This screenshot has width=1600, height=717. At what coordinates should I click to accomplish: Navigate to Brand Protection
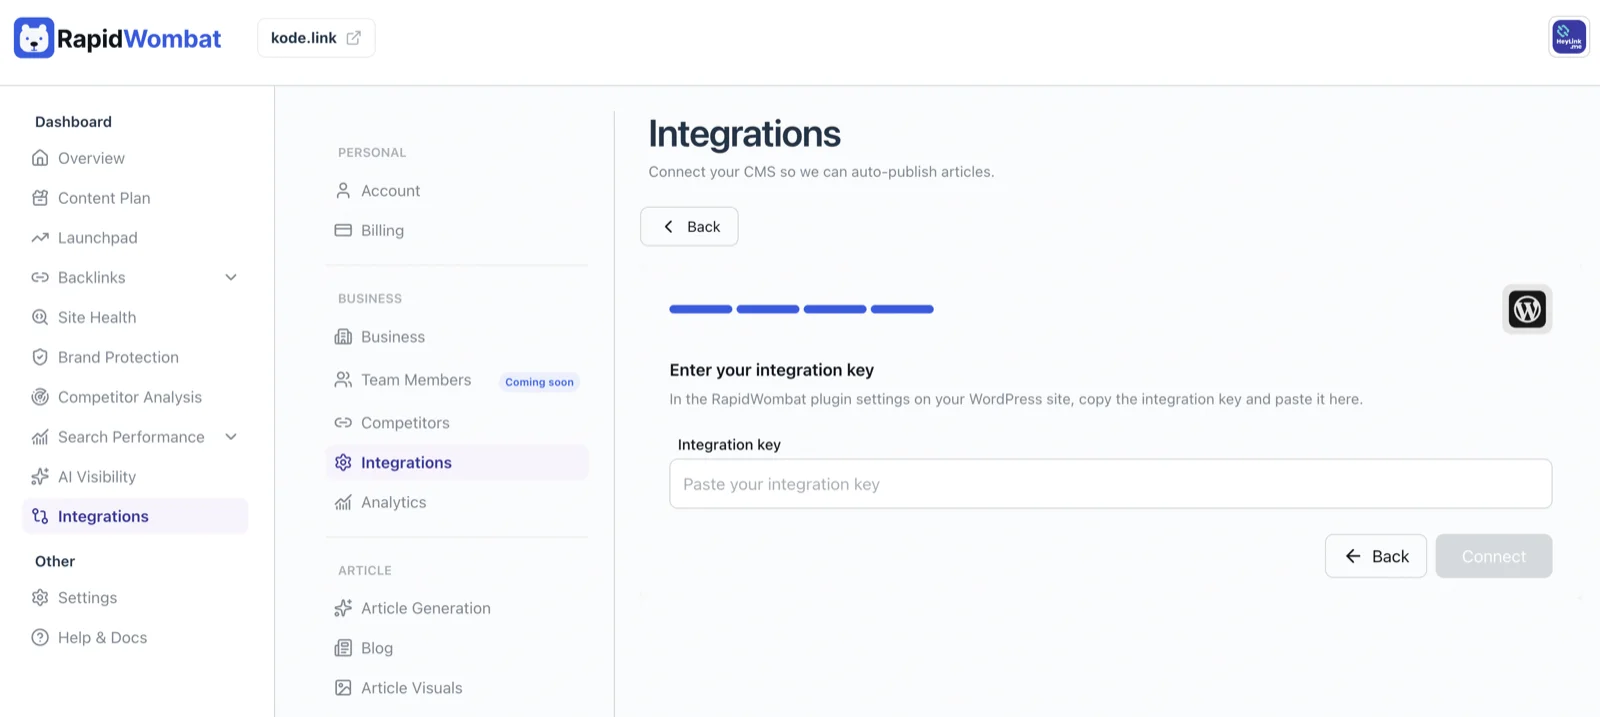[118, 357]
